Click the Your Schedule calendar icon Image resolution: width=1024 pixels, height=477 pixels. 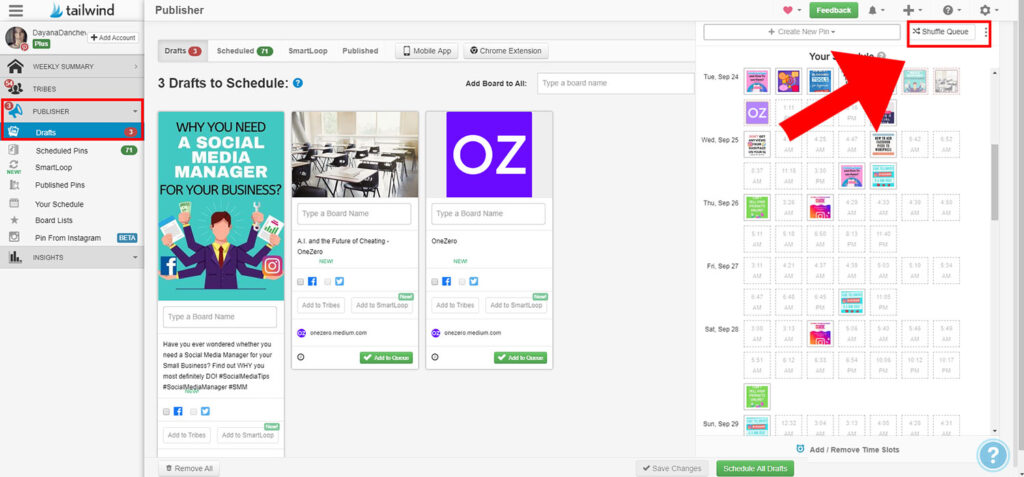pyautogui.click(x=14, y=203)
